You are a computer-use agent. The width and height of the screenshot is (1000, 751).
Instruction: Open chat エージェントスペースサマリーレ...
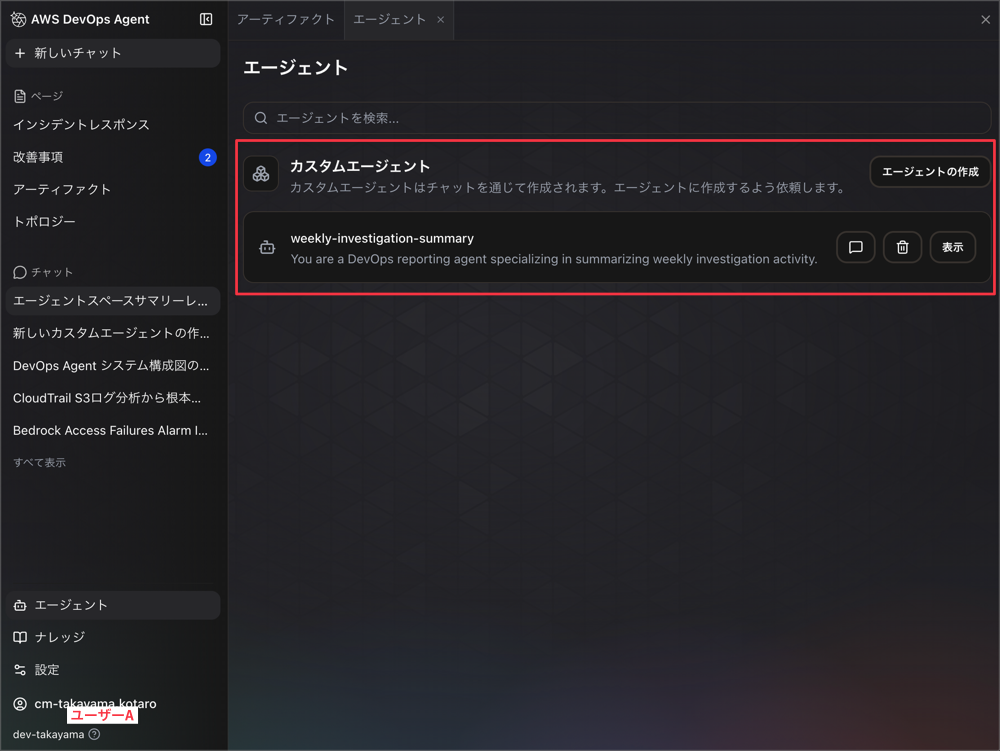tap(114, 301)
